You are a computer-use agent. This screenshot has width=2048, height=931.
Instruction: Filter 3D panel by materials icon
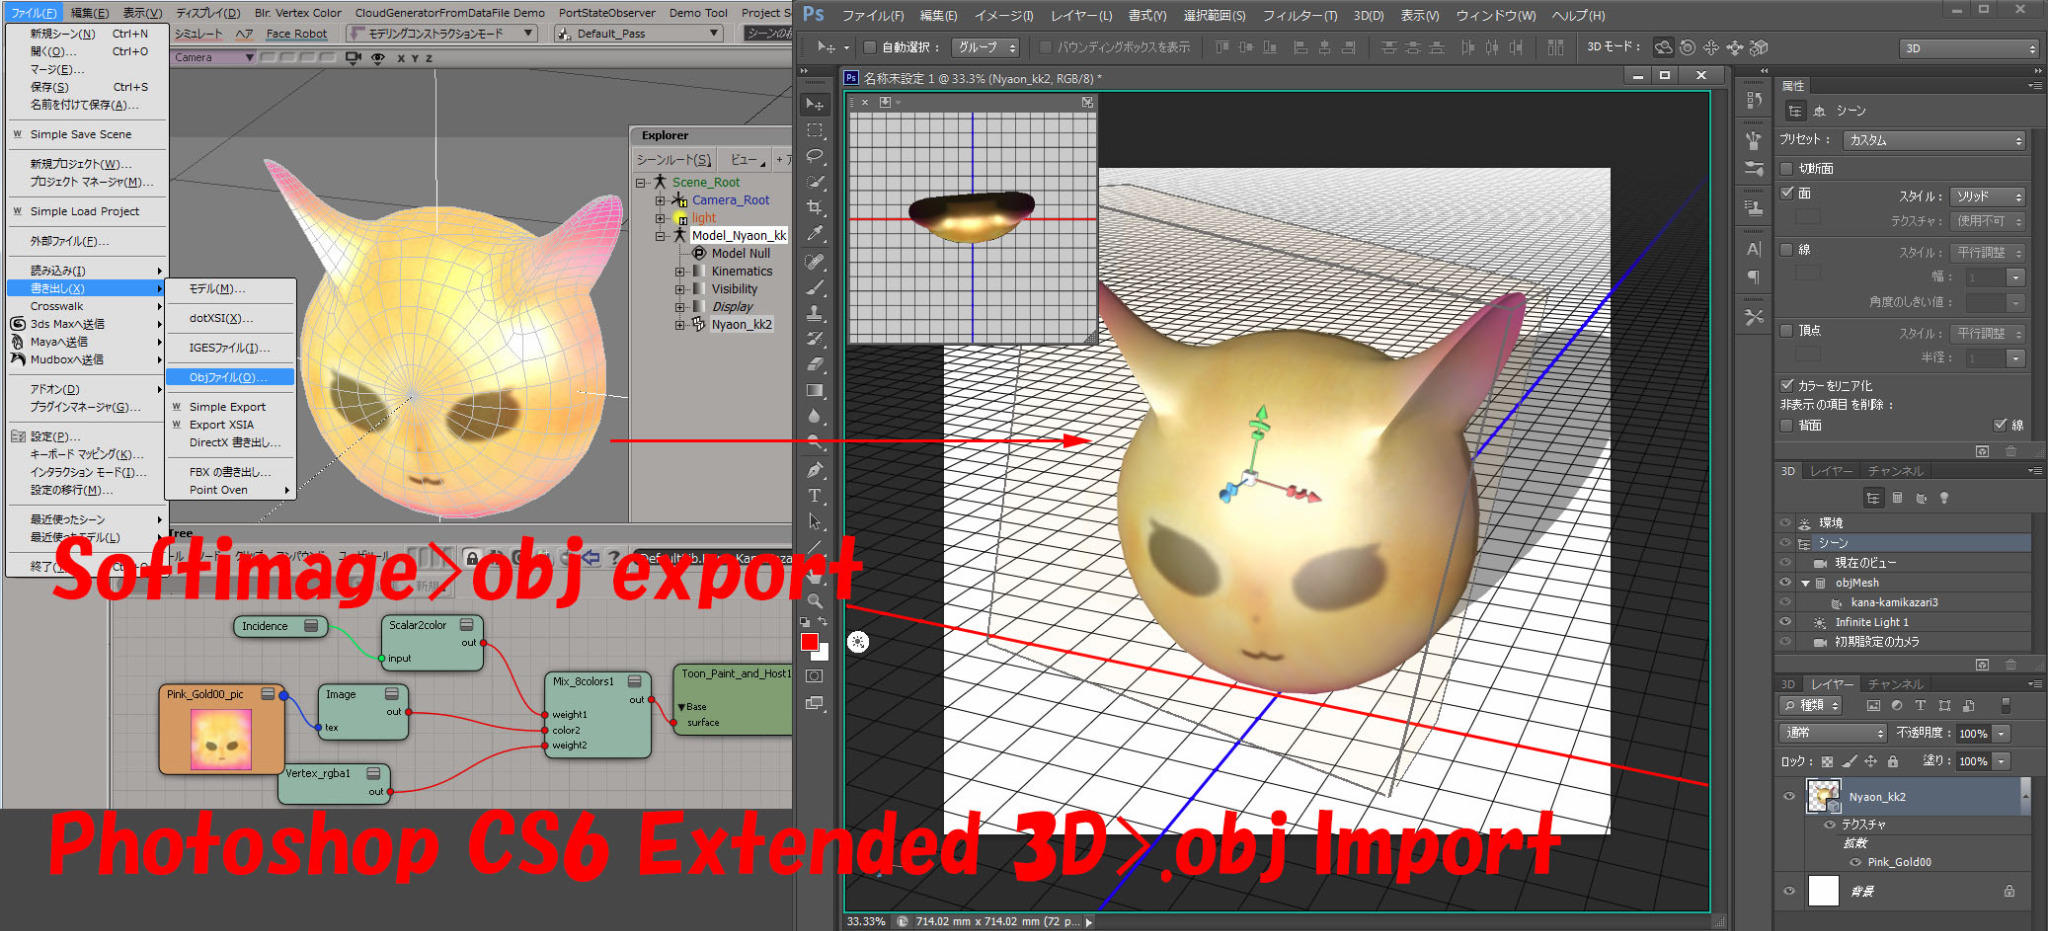pyautogui.click(x=1921, y=498)
